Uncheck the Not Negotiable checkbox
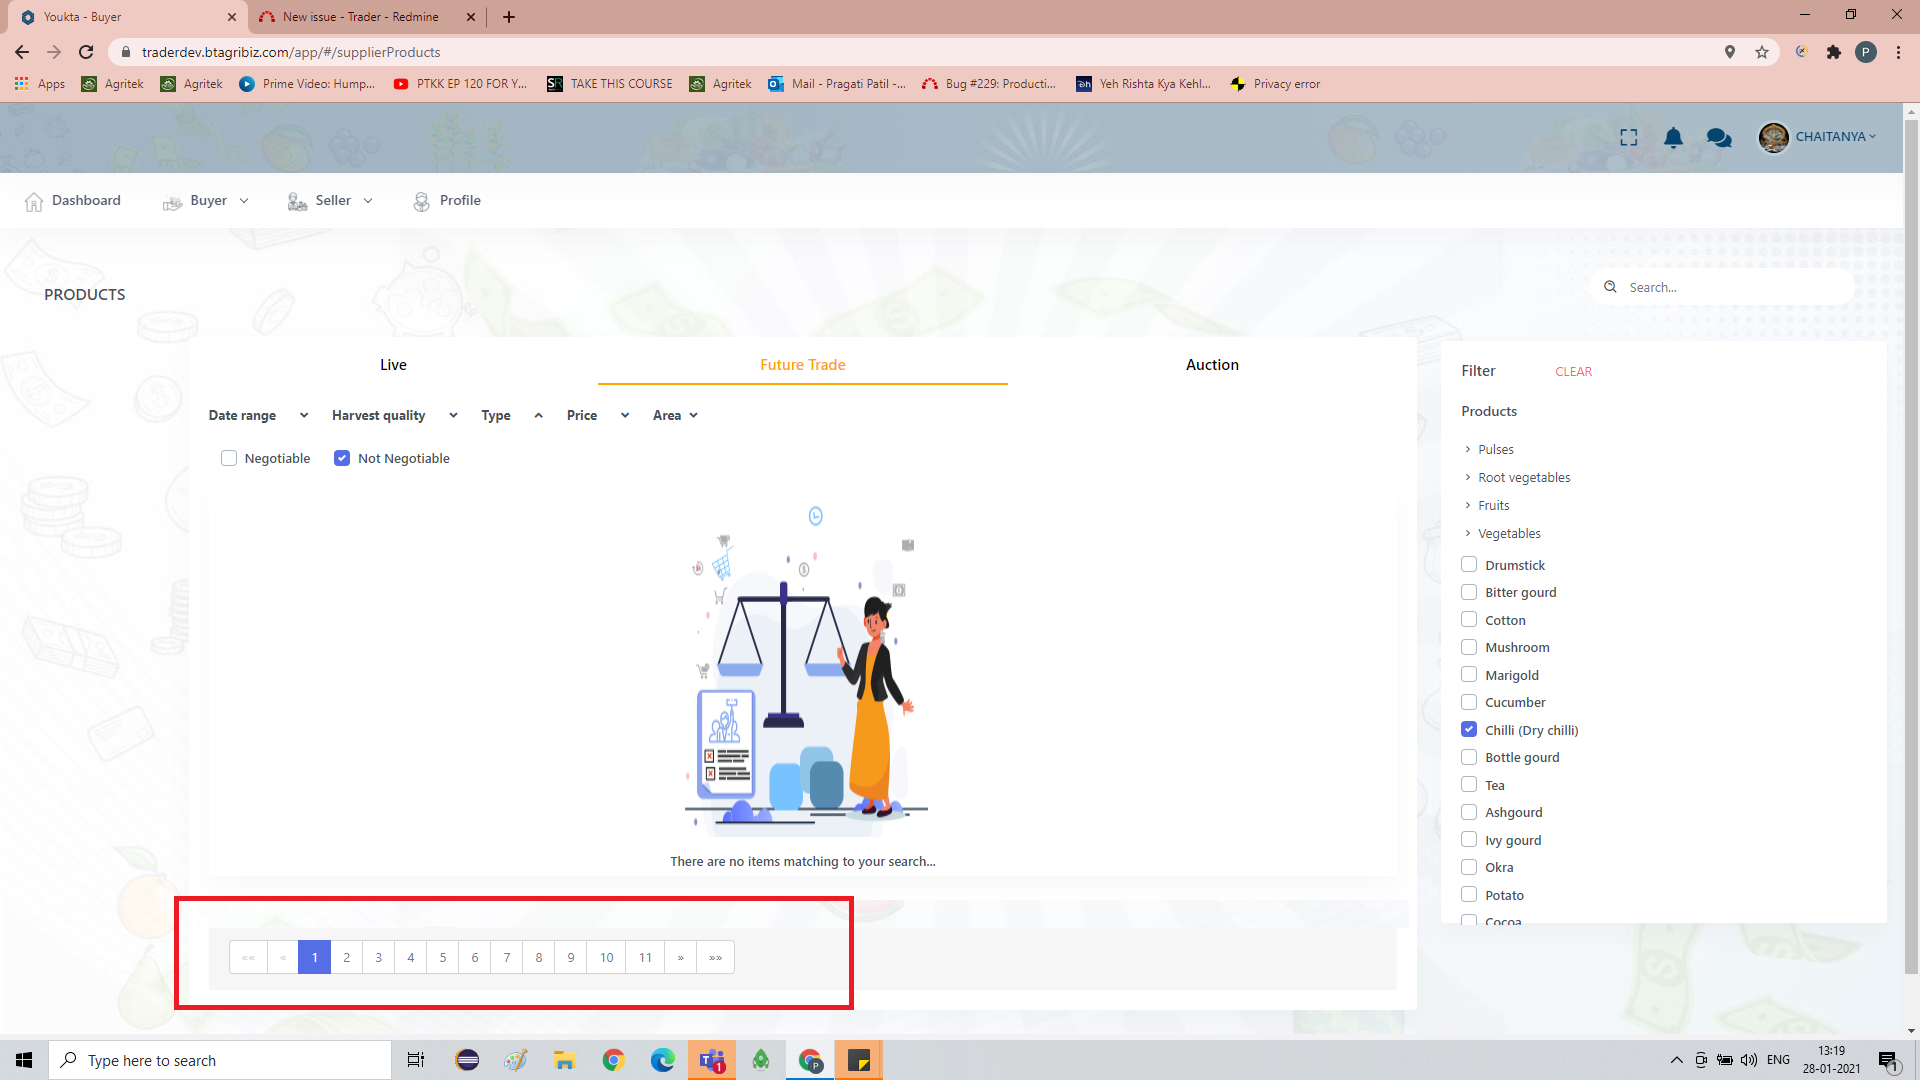 click(342, 458)
